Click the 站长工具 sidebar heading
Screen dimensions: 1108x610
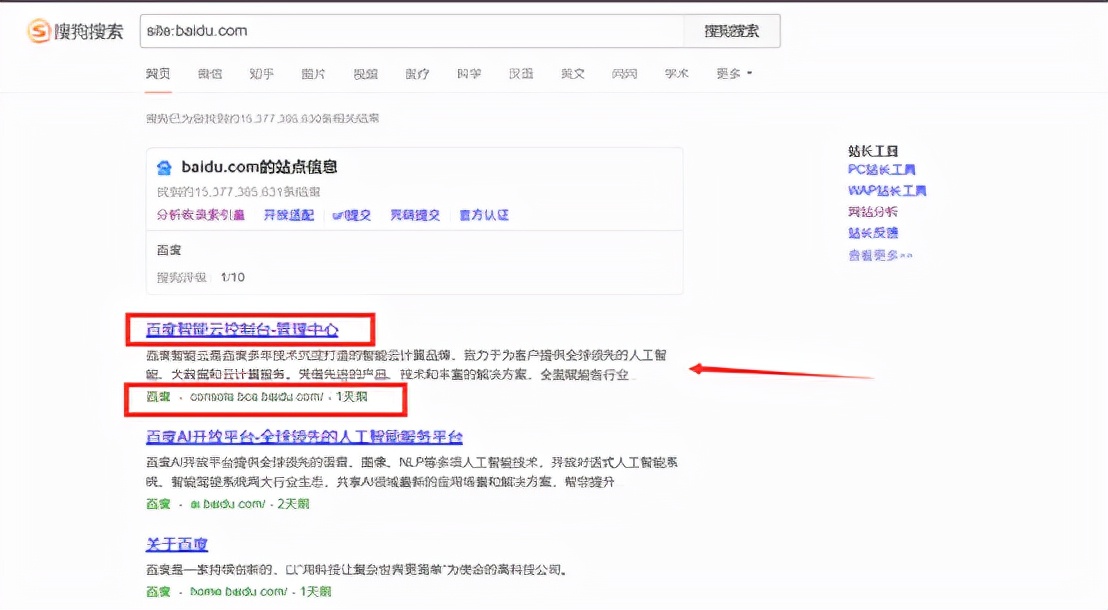[x=873, y=151]
